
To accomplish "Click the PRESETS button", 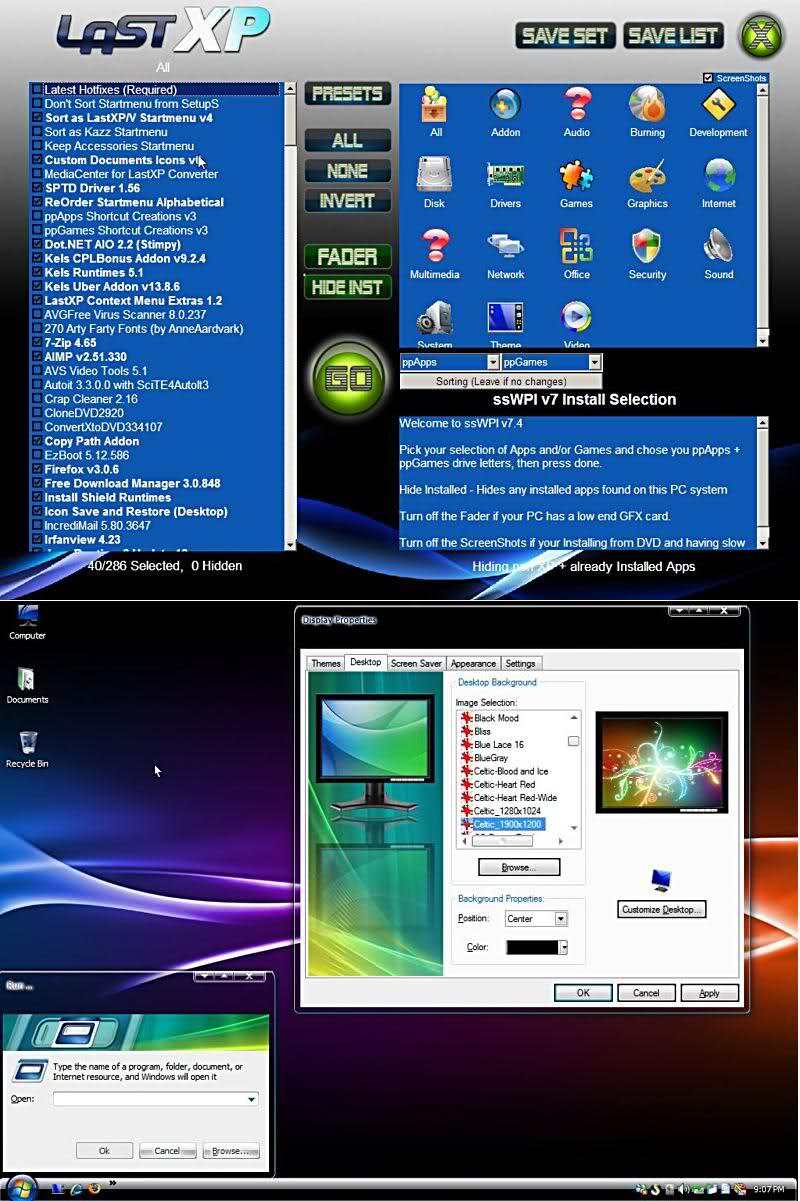I will (x=347, y=93).
